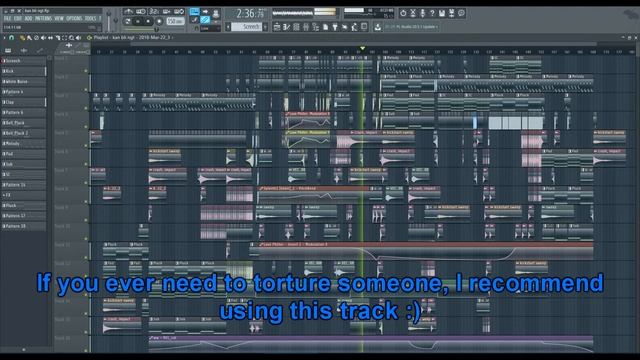Viewport: 640px width, 360px height.
Task: Open the channel rack icon
Action: pos(296,27)
